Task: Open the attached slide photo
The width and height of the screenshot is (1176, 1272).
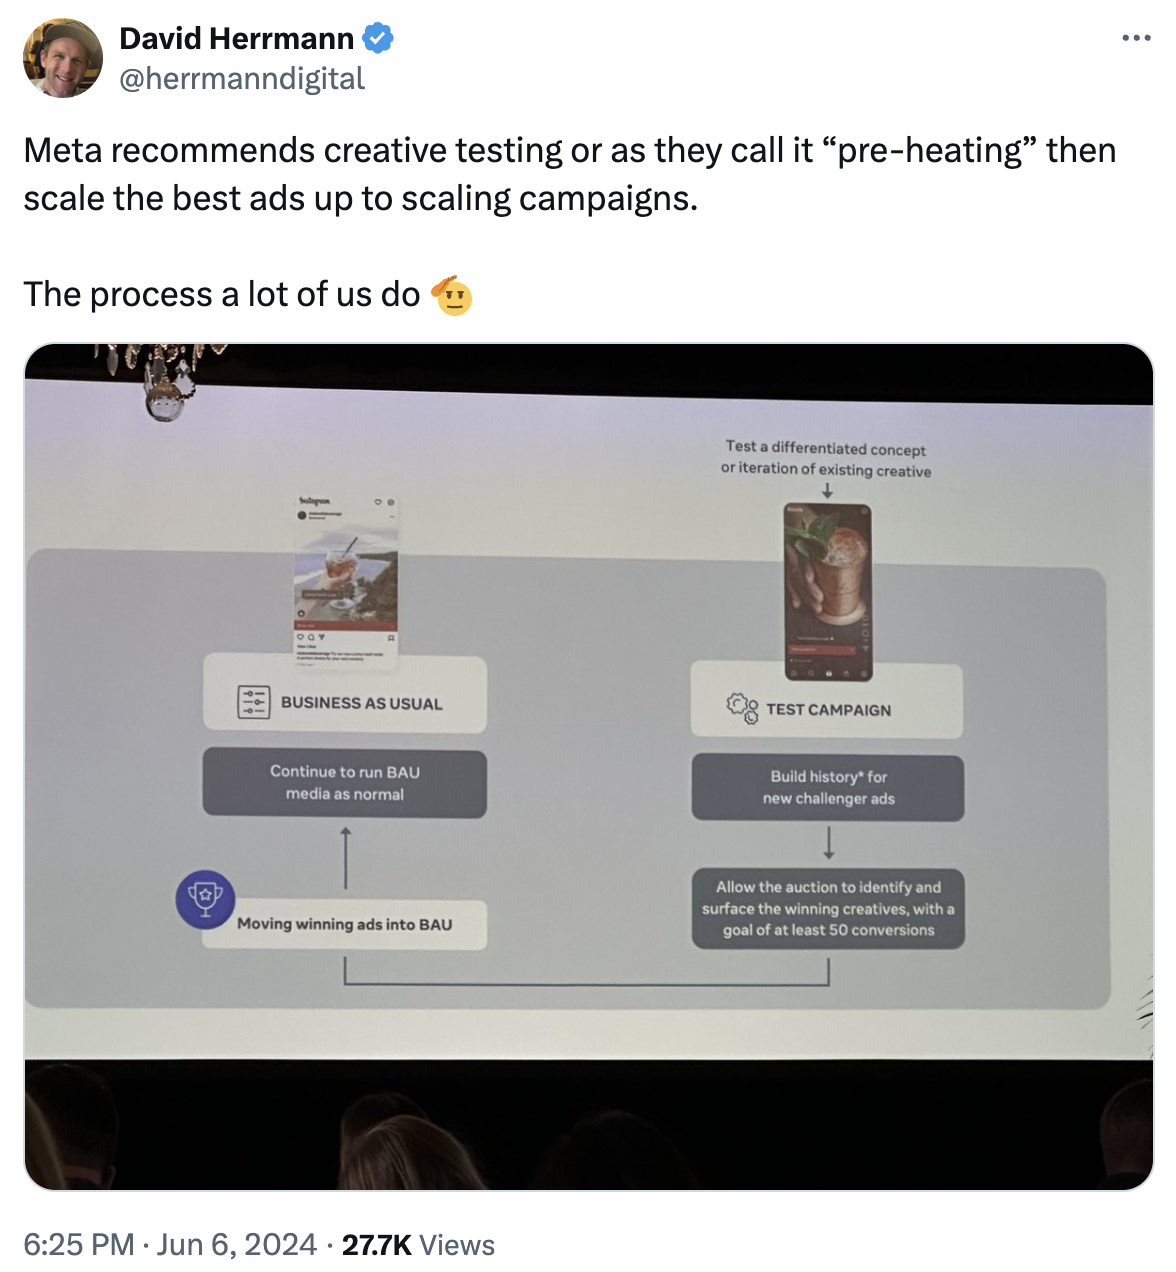Action: 588,767
